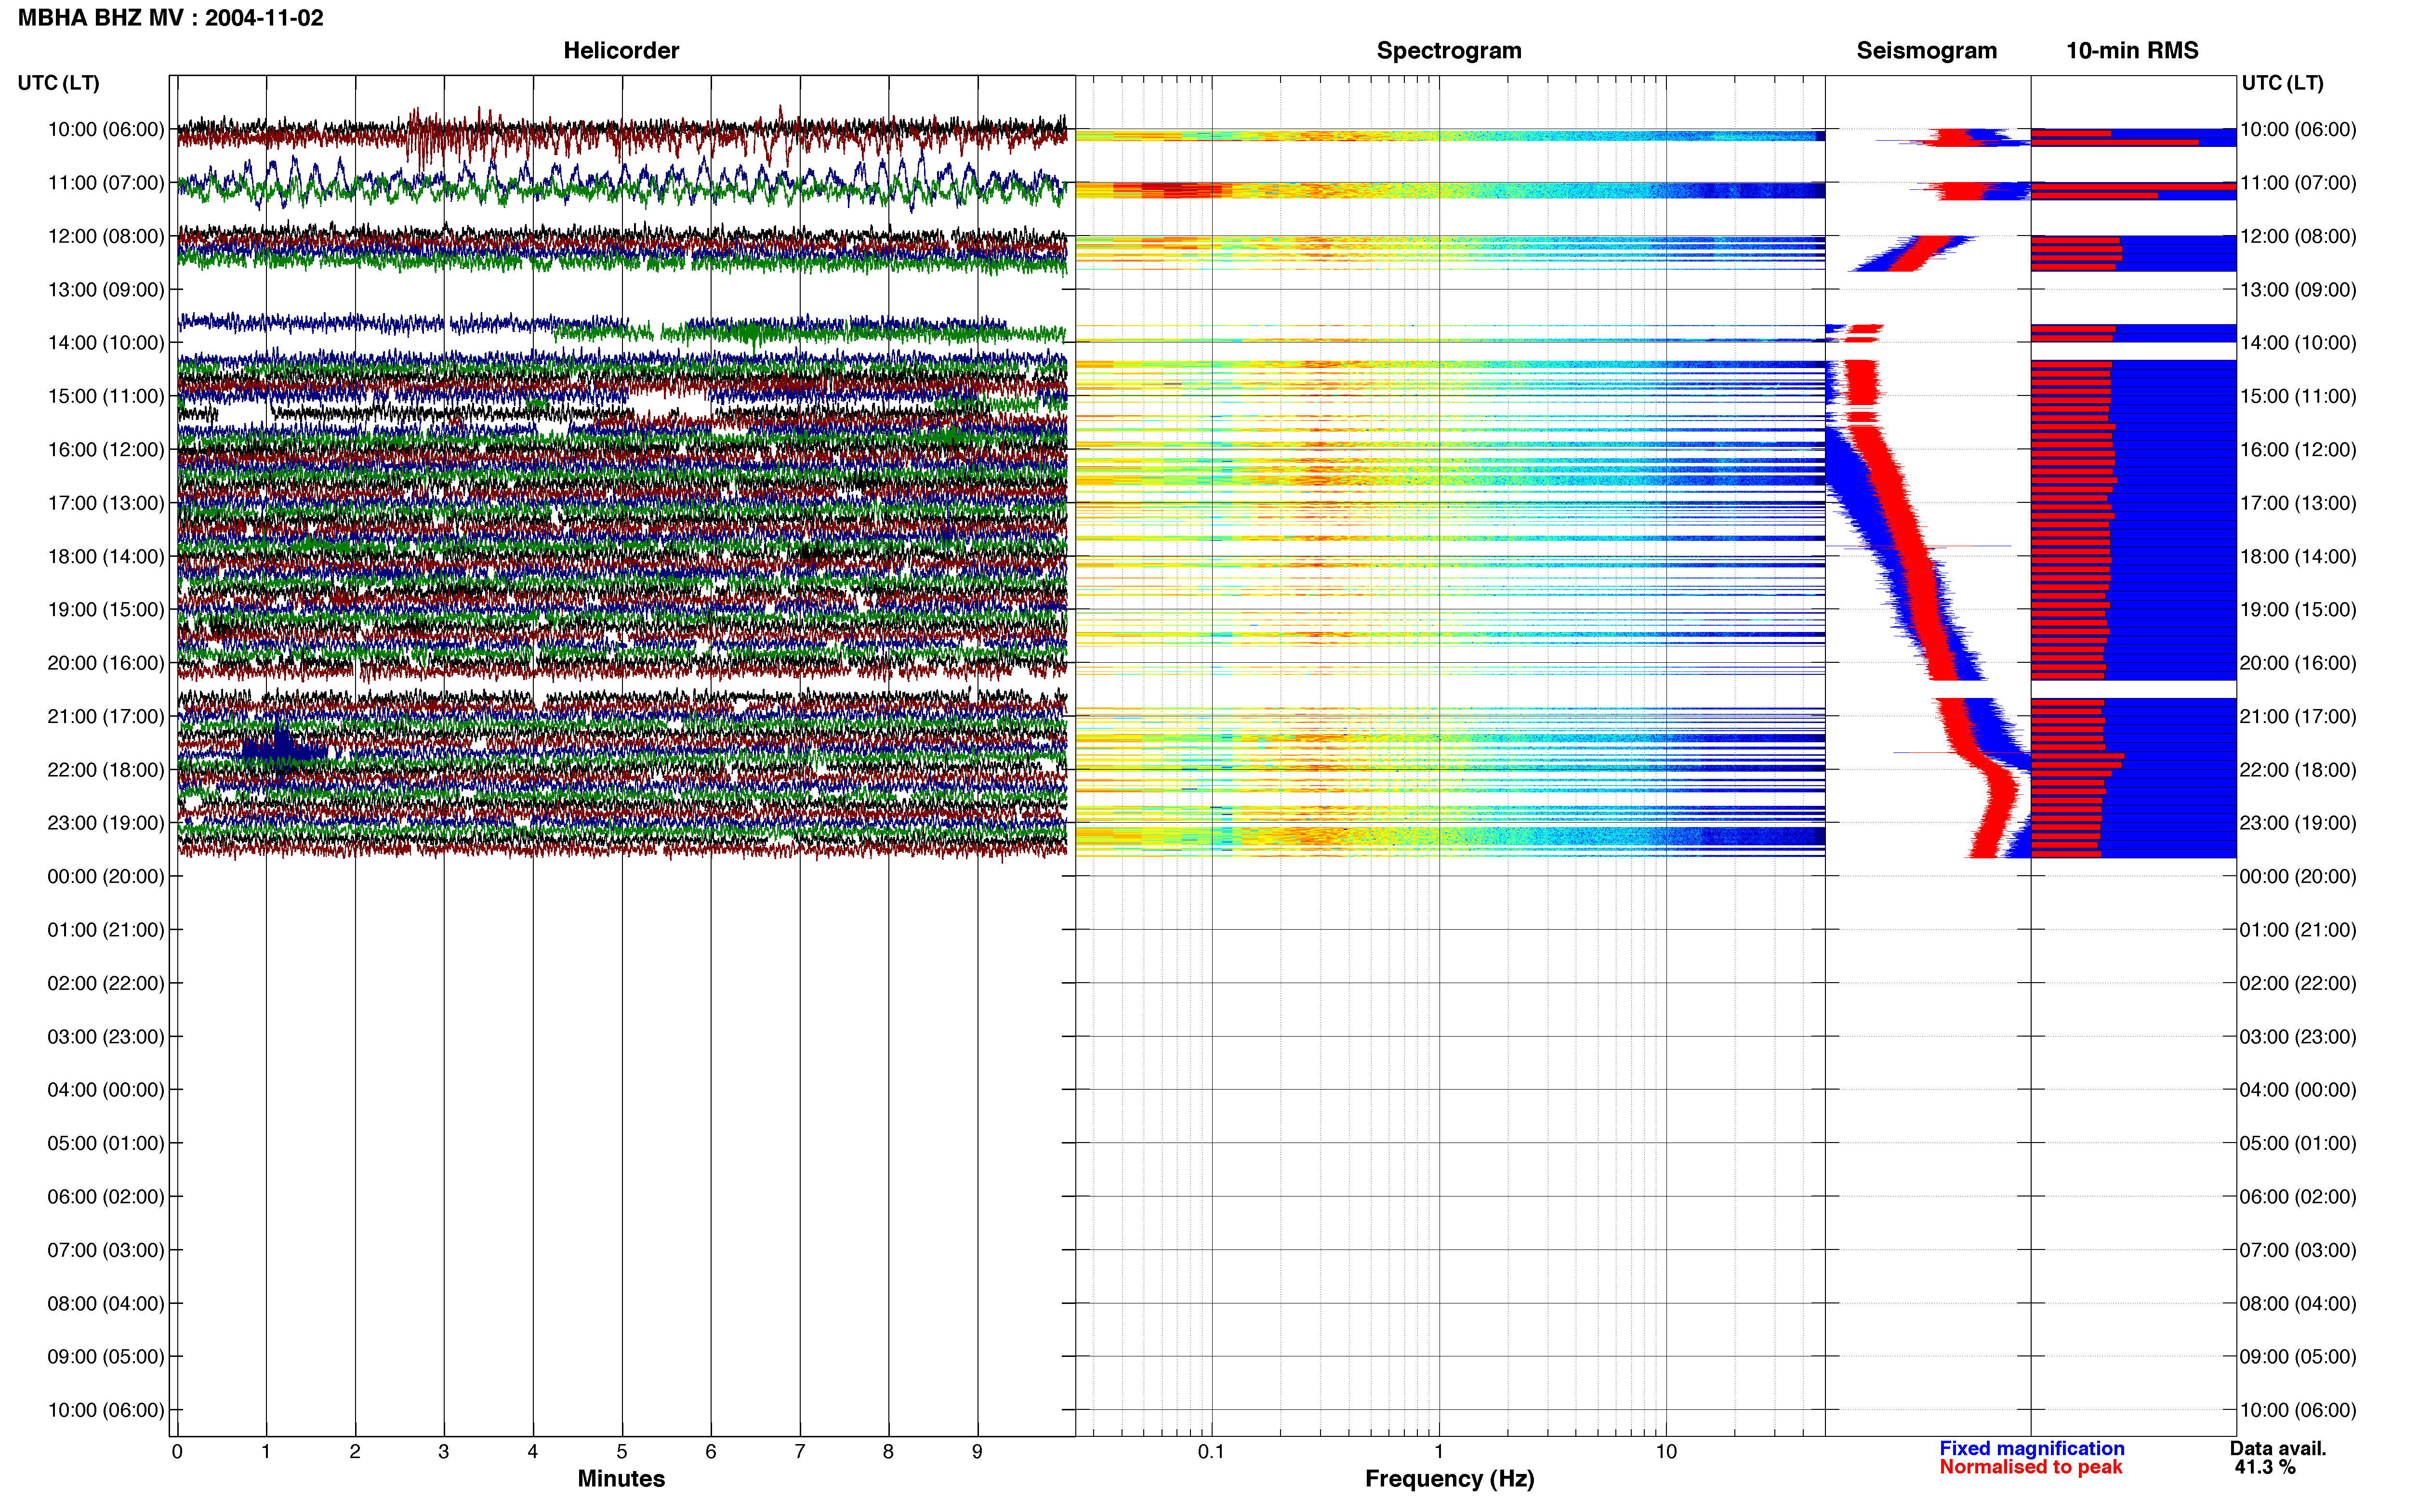Viewport: 2418px width, 1512px height.
Task: Click the '10-min RMS' panel heading
Action: [x=2132, y=50]
